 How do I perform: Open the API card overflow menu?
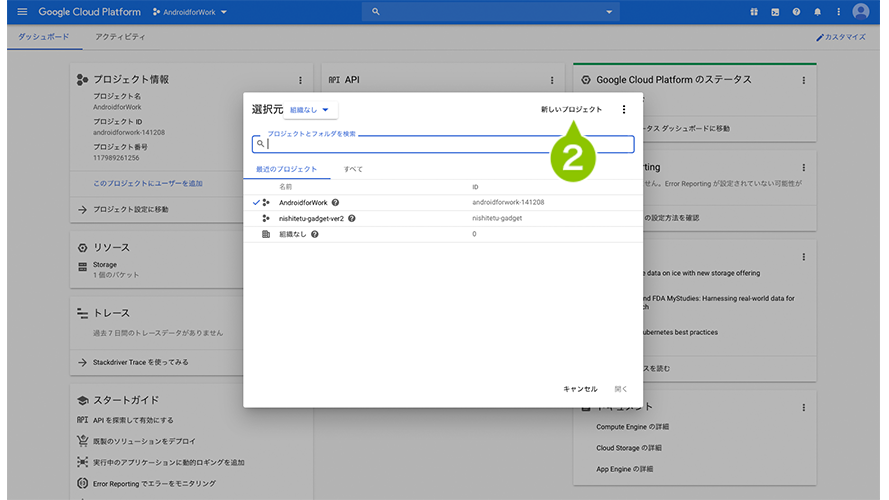point(552,80)
